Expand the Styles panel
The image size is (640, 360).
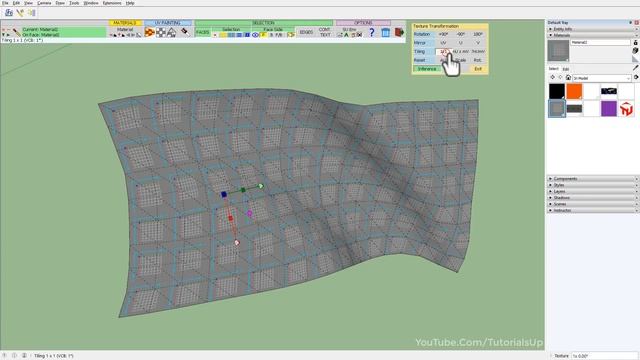(x=593, y=185)
